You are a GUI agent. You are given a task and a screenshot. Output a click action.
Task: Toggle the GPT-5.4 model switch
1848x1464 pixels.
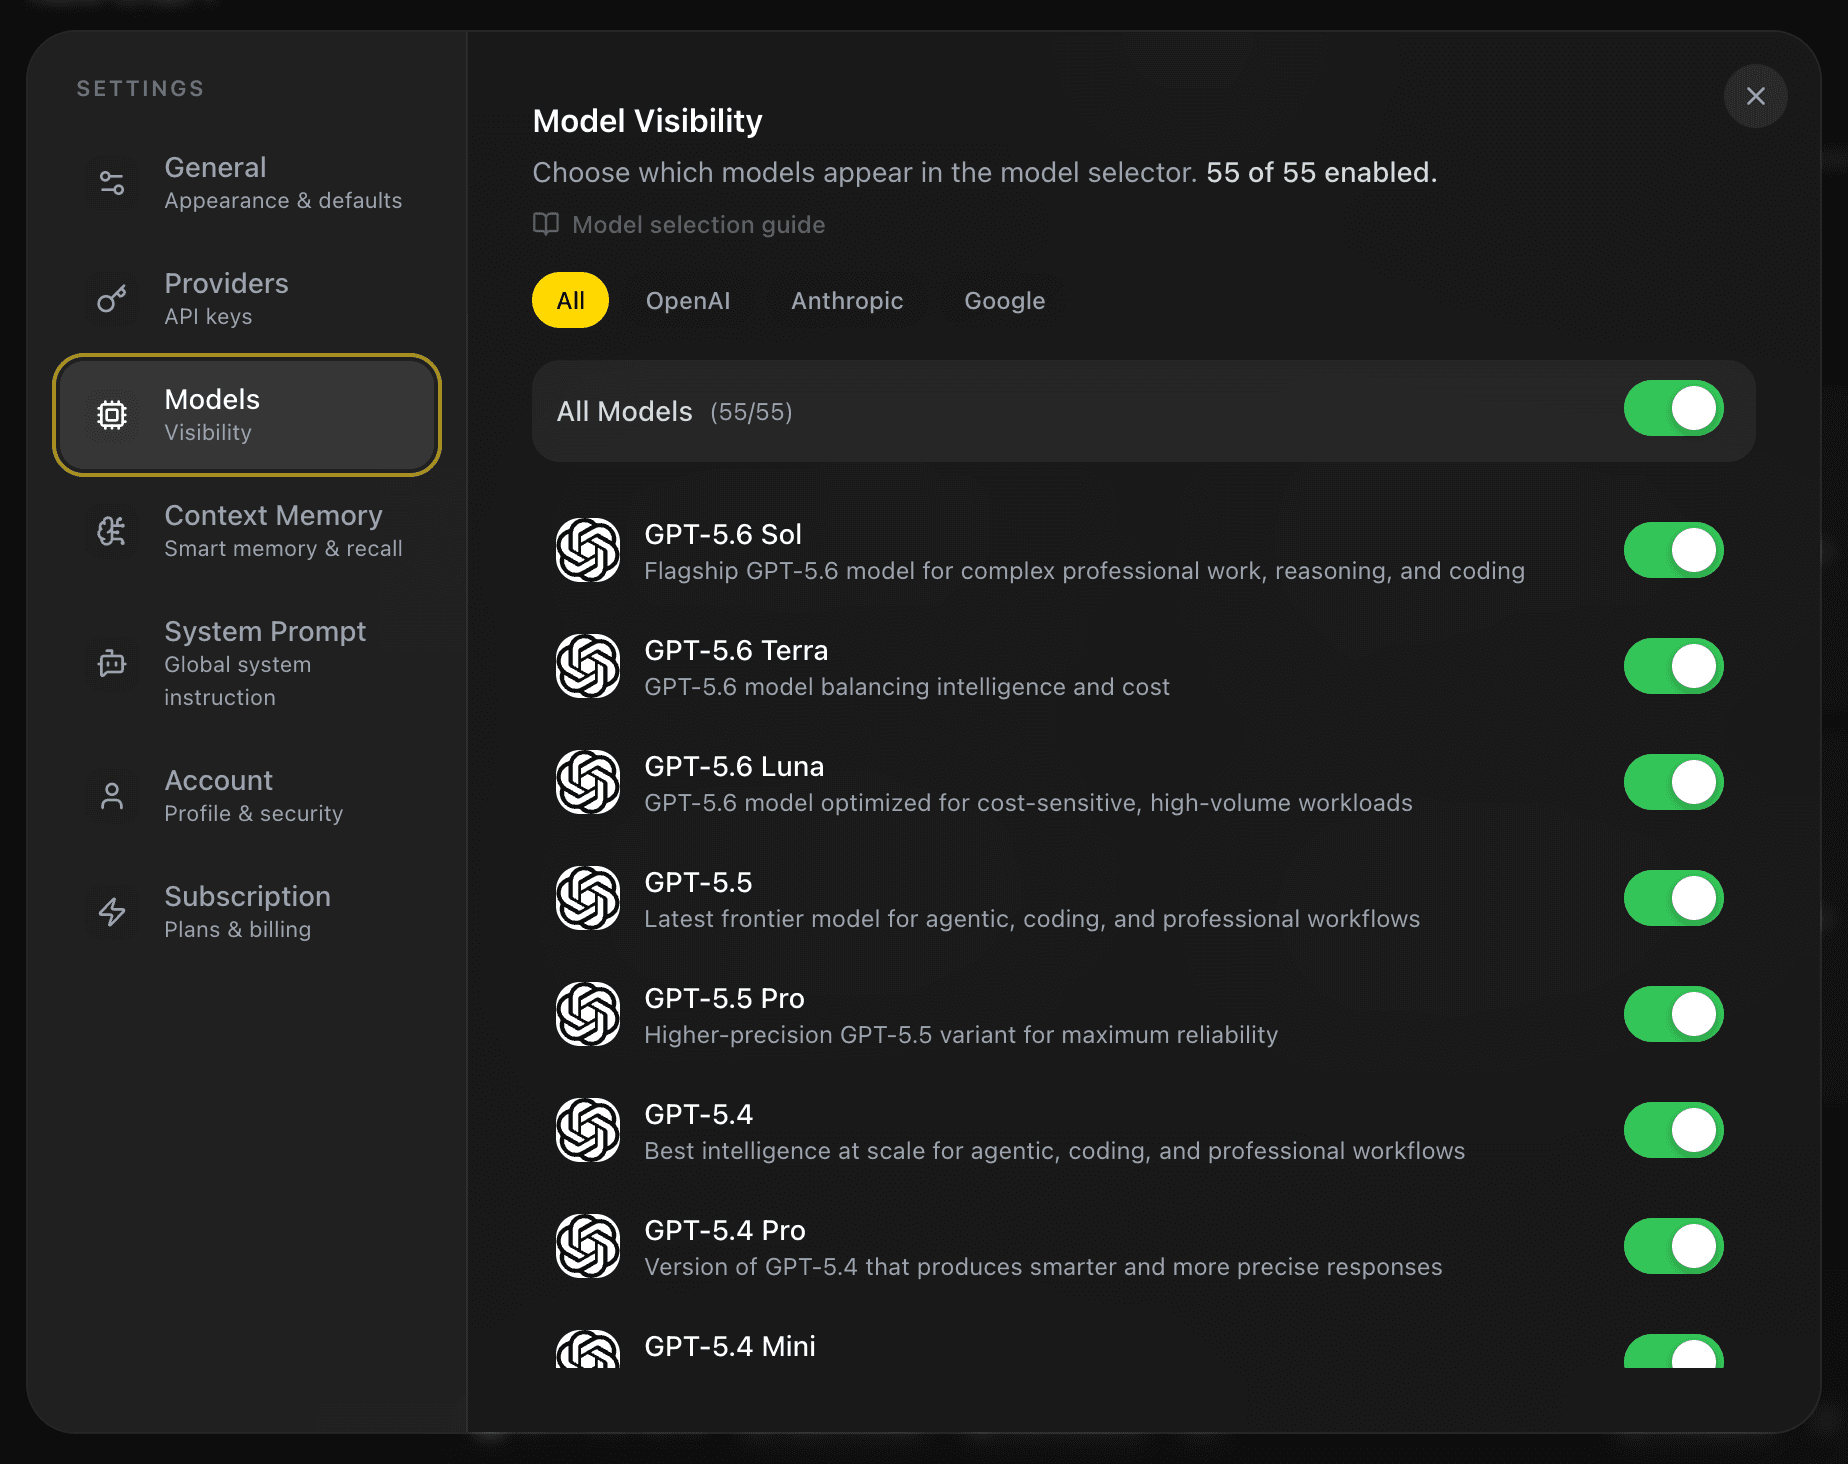click(1673, 1130)
